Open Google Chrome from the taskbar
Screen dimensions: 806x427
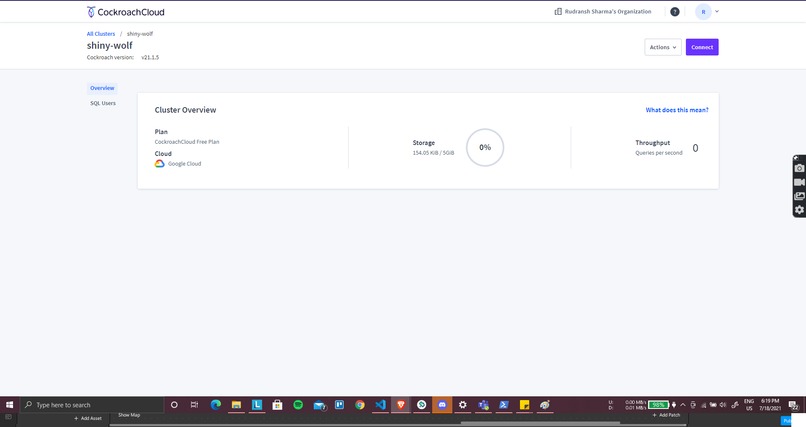click(360, 405)
